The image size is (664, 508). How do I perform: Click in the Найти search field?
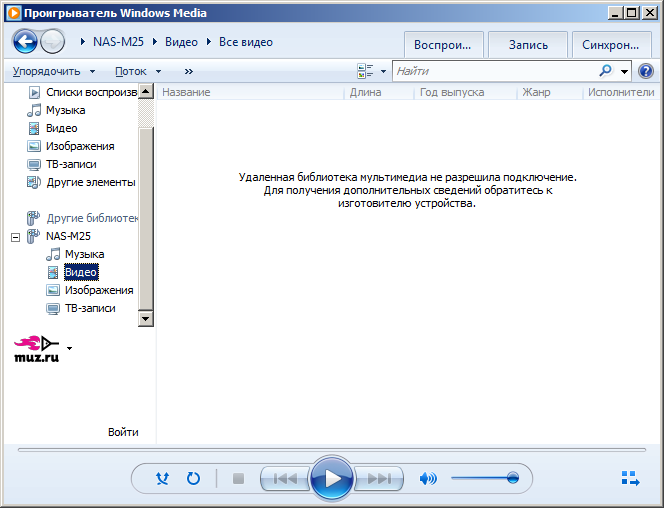point(495,71)
